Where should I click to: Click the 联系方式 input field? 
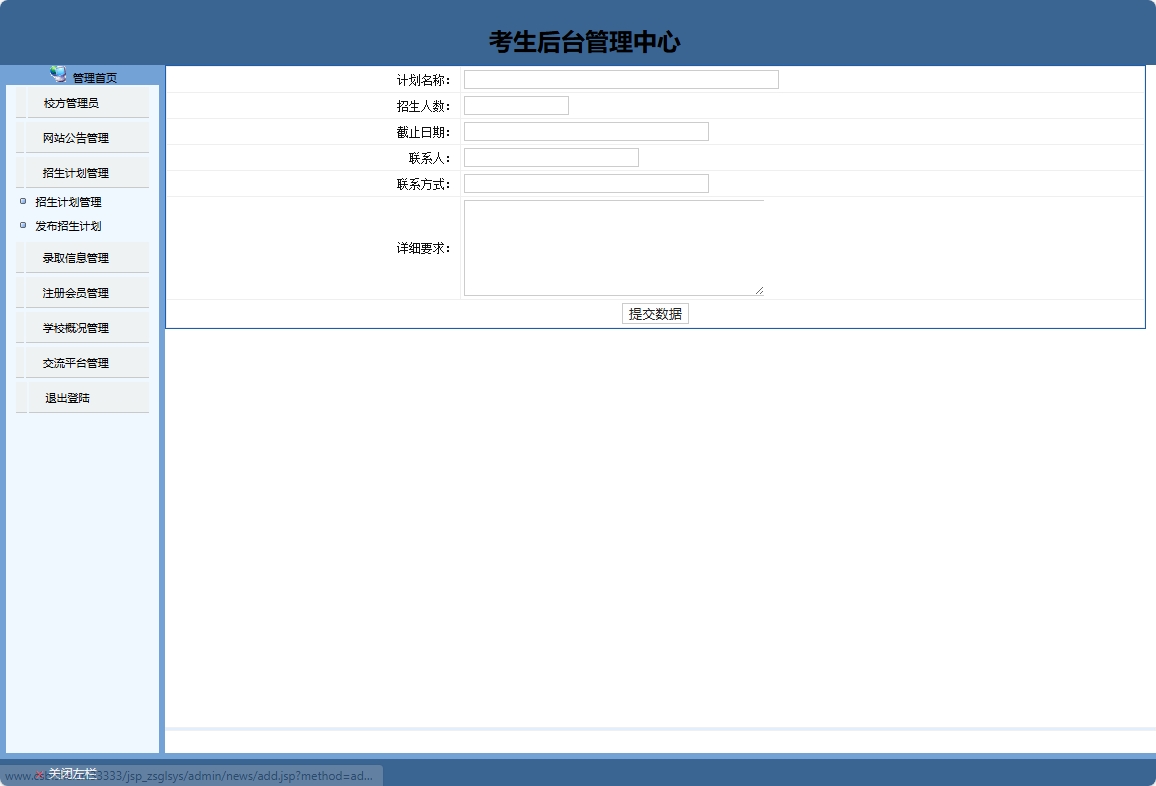click(585, 183)
